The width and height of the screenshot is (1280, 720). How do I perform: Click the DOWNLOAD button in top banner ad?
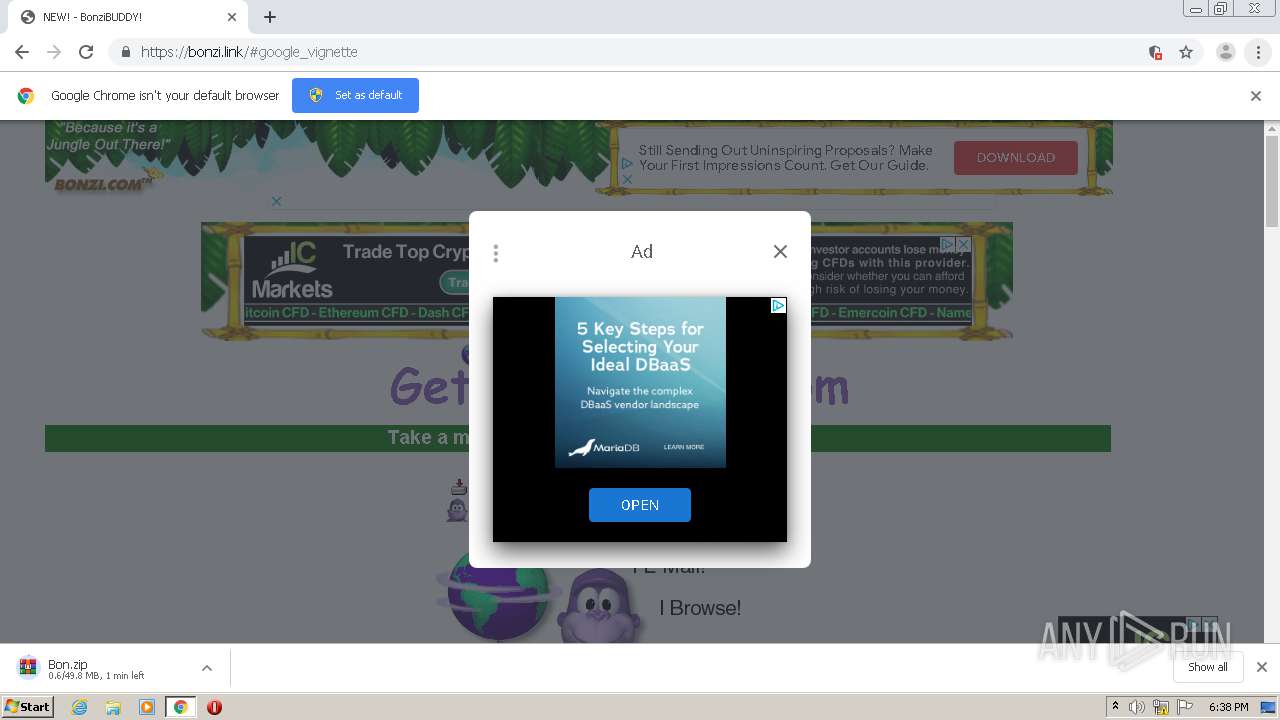[x=1016, y=158]
